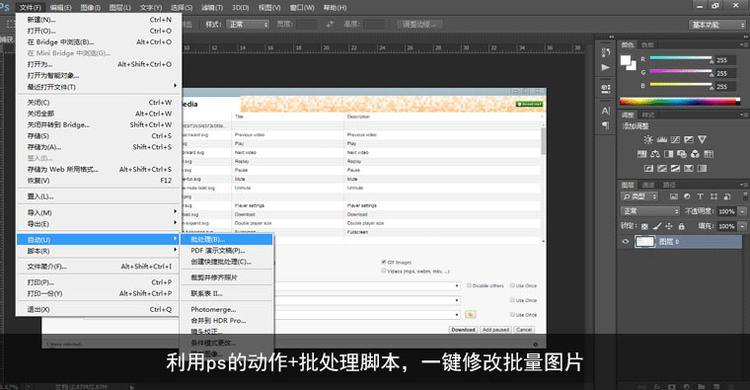Choose Photomerge... in the 自动 submenu
The width and height of the screenshot is (750, 390).
coord(227,309)
